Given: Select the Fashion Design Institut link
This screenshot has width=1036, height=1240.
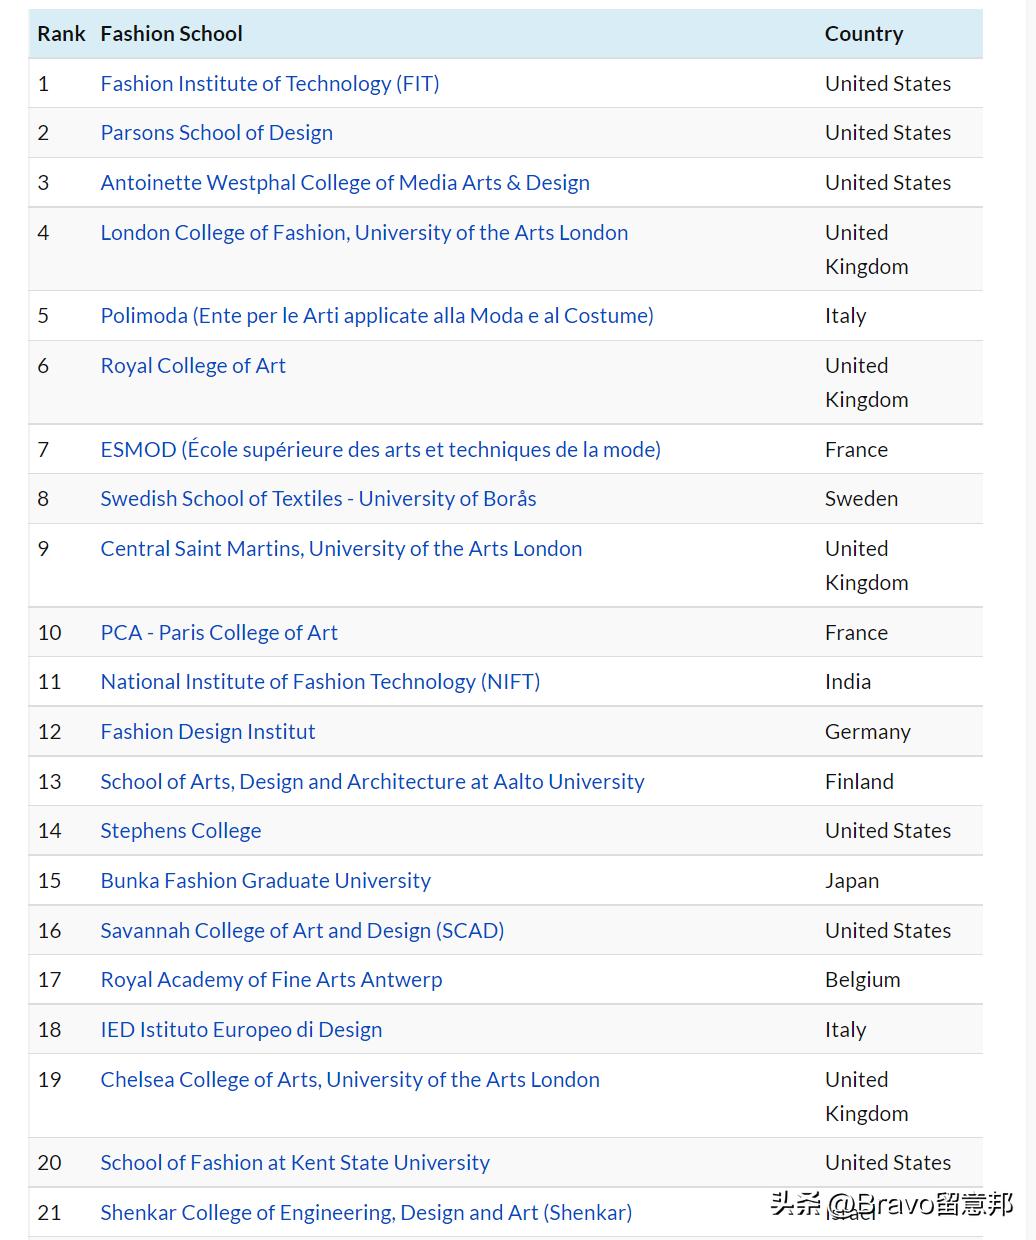Looking at the screenshot, I should tap(207, 732).
